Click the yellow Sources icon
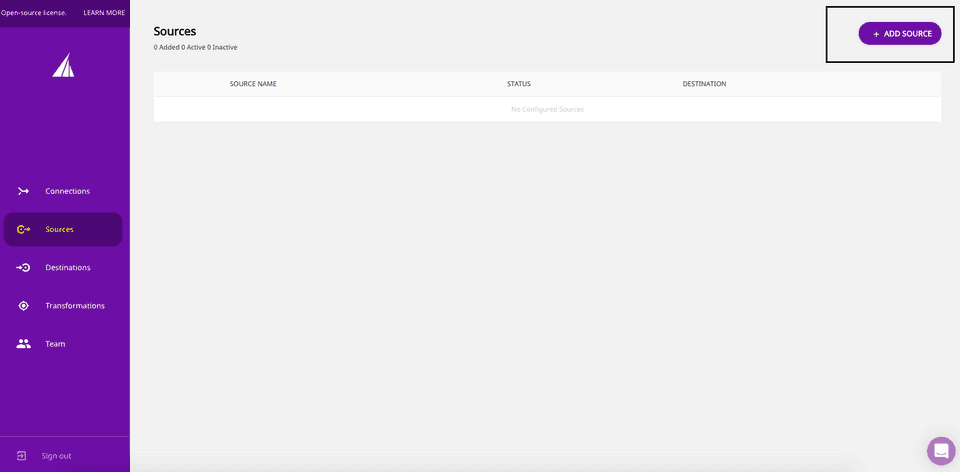 (24, 229)
